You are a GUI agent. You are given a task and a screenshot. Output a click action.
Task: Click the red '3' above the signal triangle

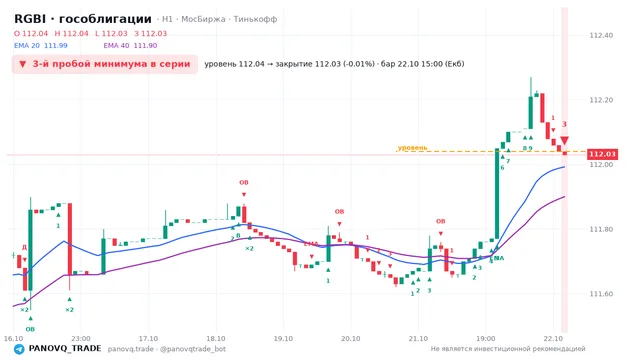[564, 124]
